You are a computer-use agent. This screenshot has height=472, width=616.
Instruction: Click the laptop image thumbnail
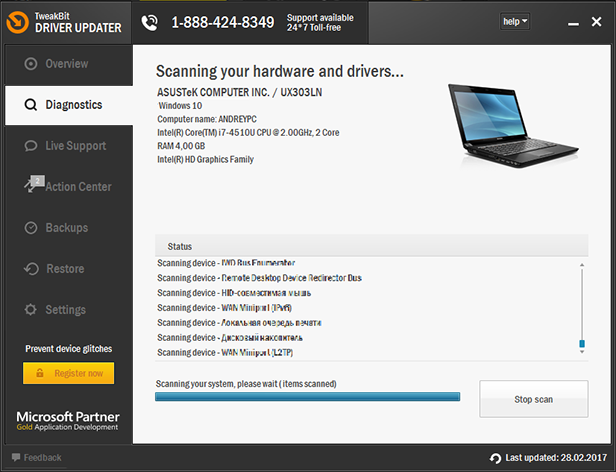(513, 125)
